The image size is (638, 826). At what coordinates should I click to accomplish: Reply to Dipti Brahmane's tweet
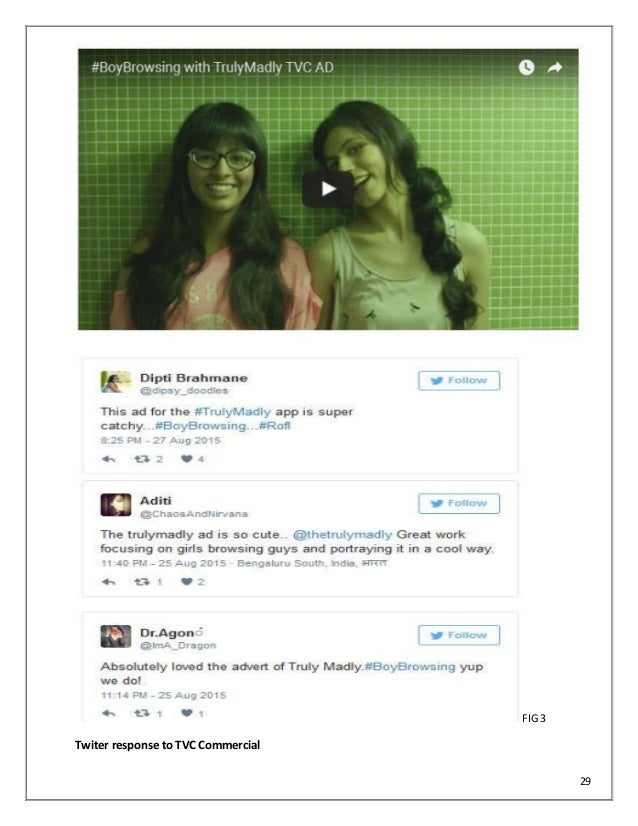pos(109,459)
